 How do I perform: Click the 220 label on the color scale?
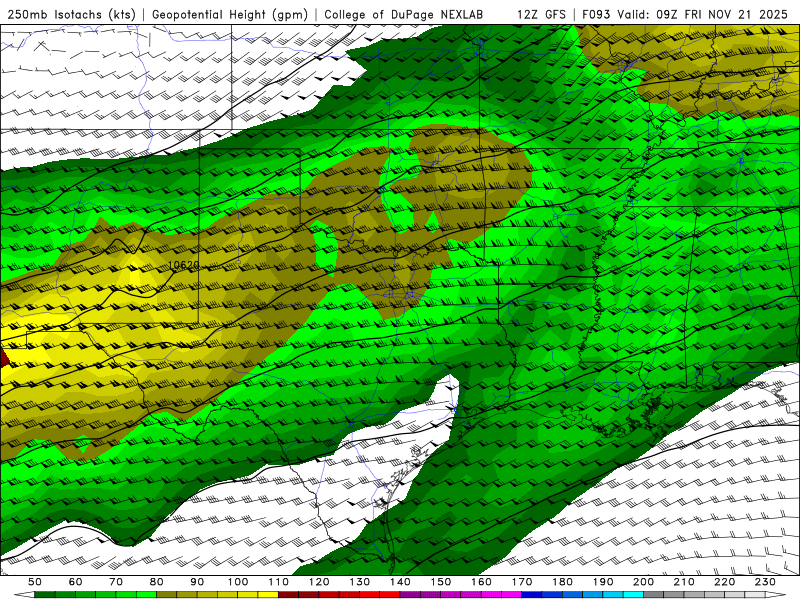pos(724,582)
